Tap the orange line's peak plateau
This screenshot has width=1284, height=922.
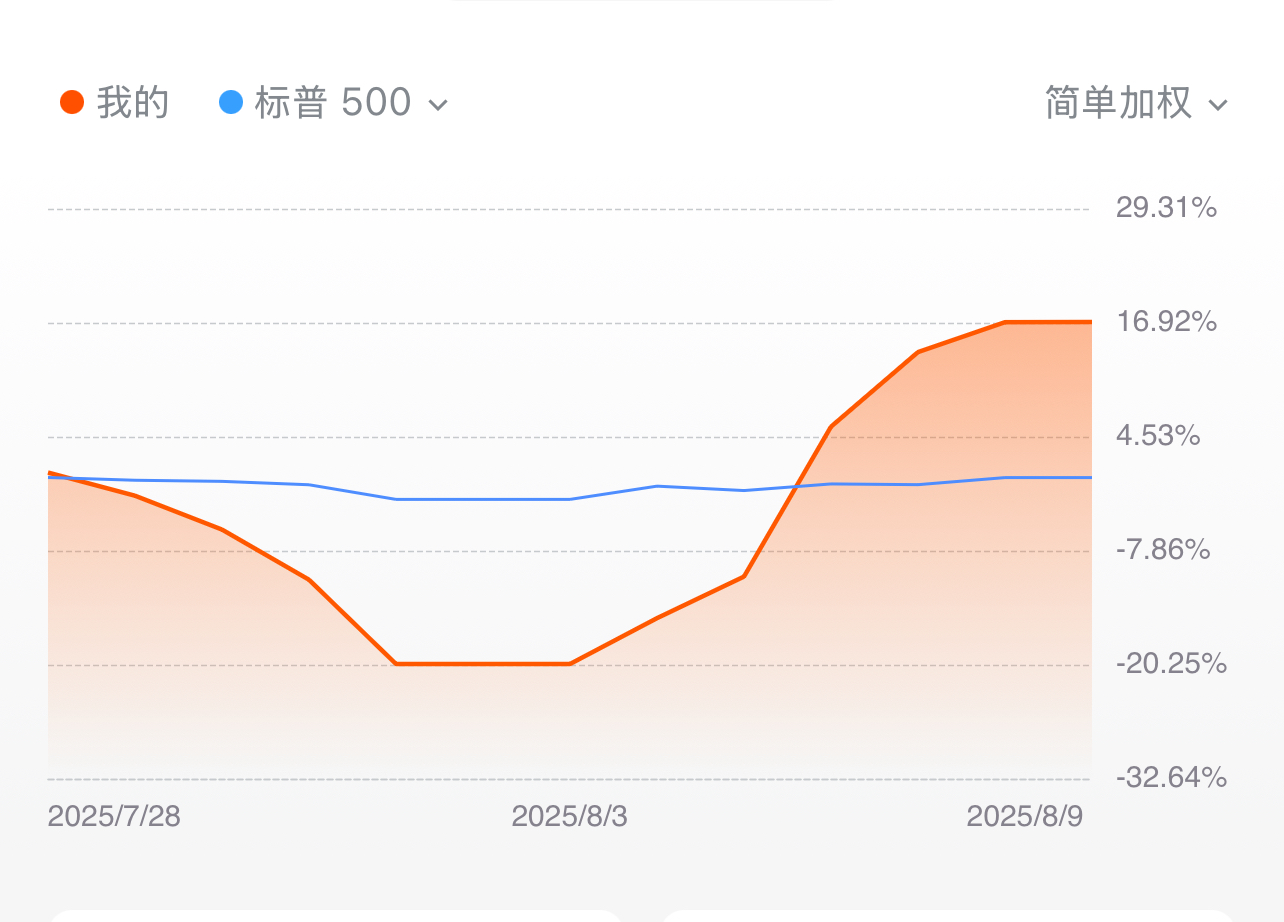1048,322
